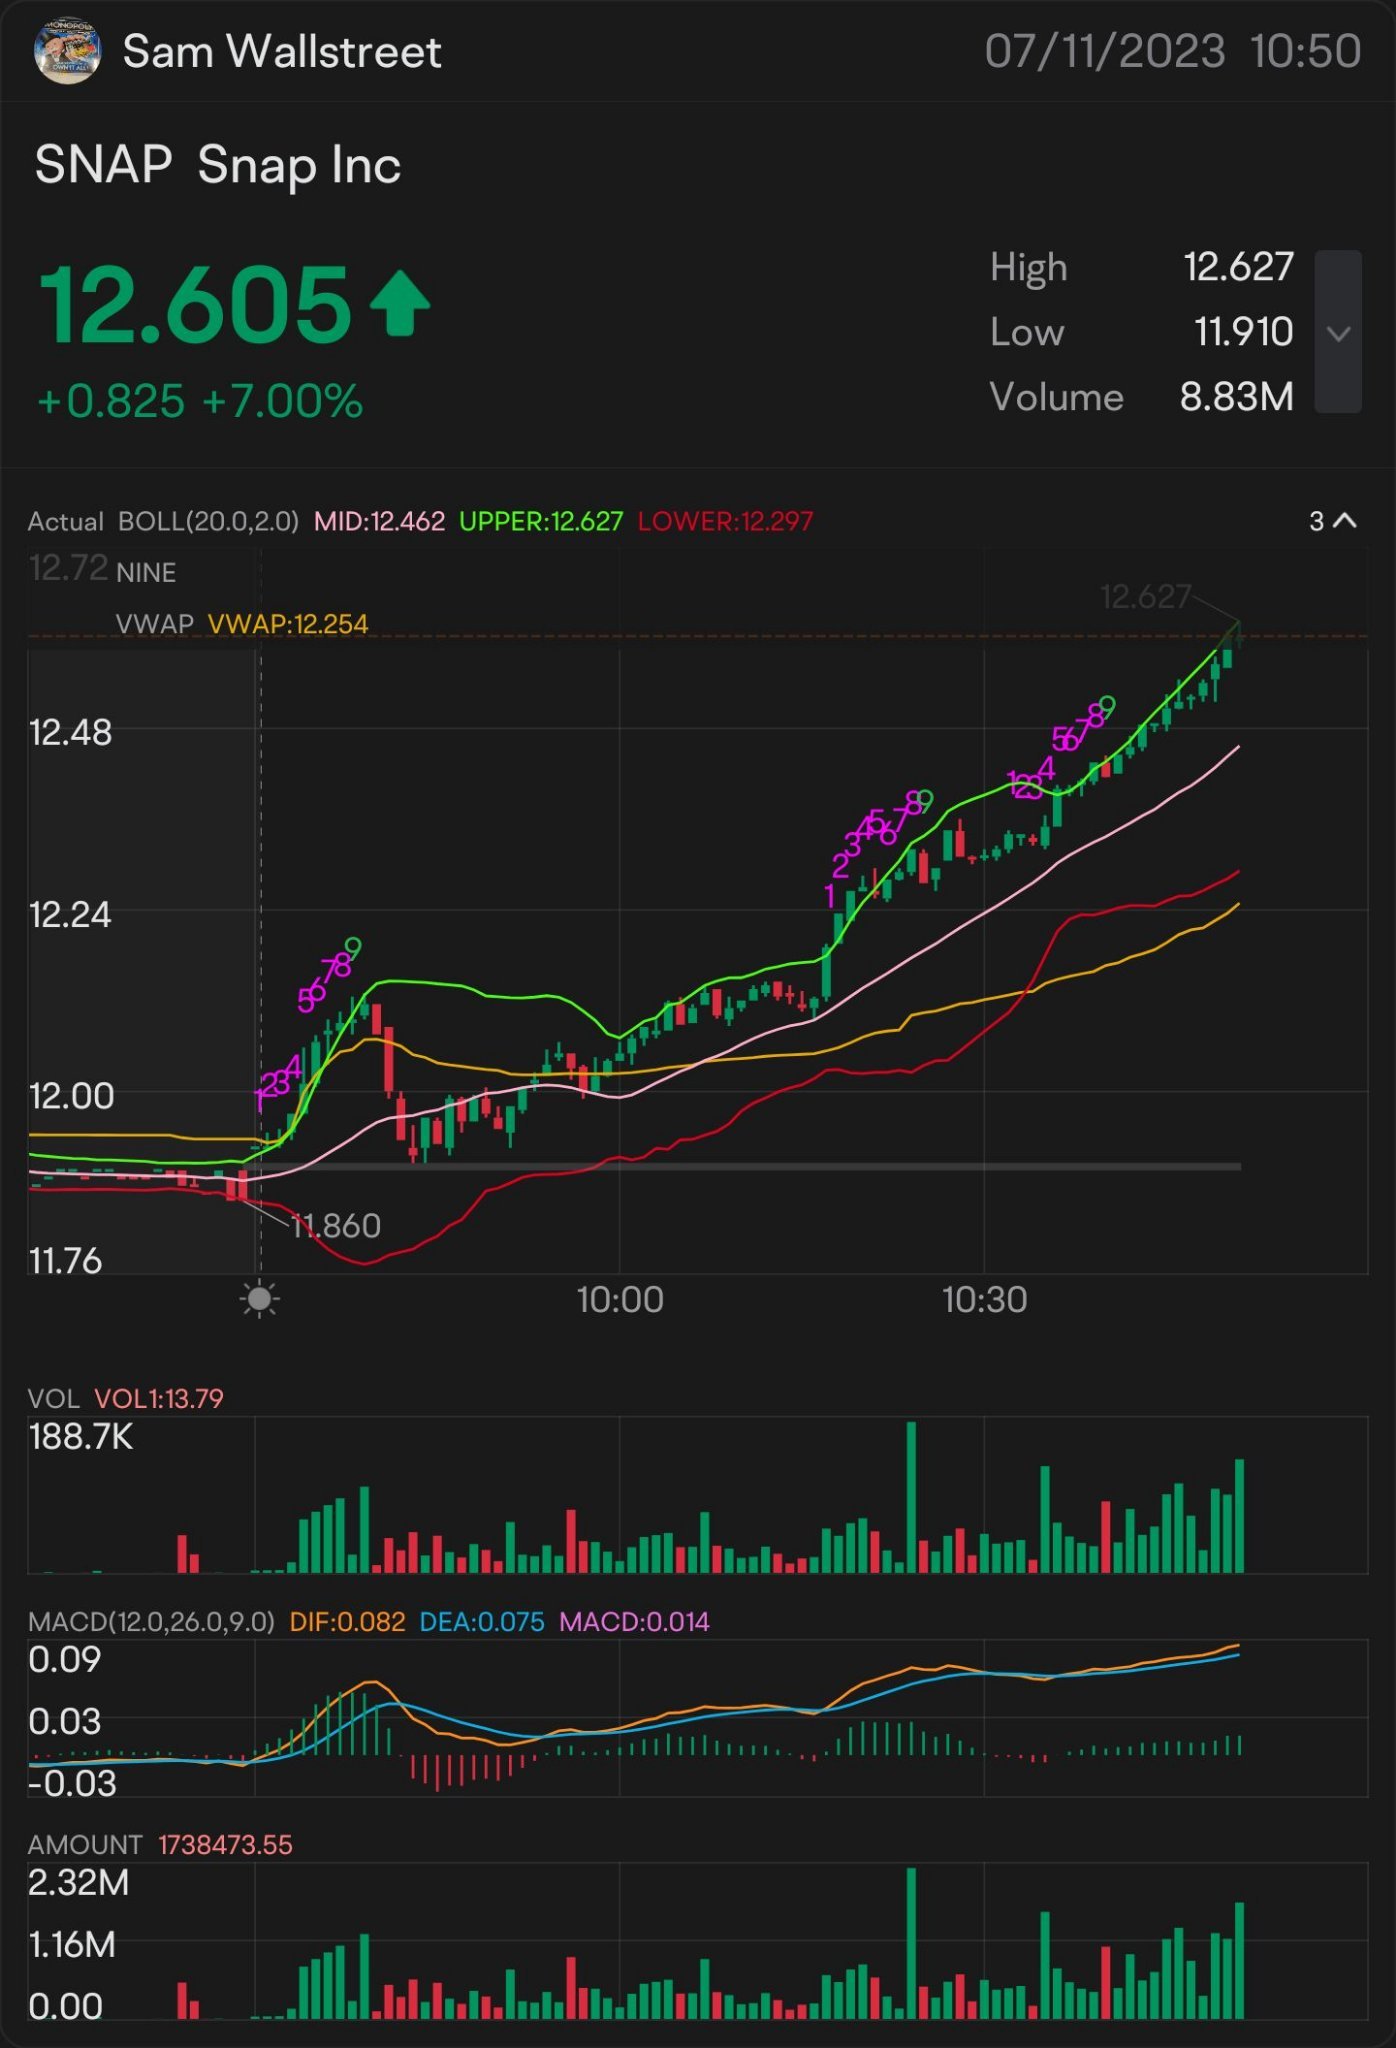The image size is (1396, 2048).
Task: Tap the UPPER:12.627 Bollinger value
Action: coord(541,521)
